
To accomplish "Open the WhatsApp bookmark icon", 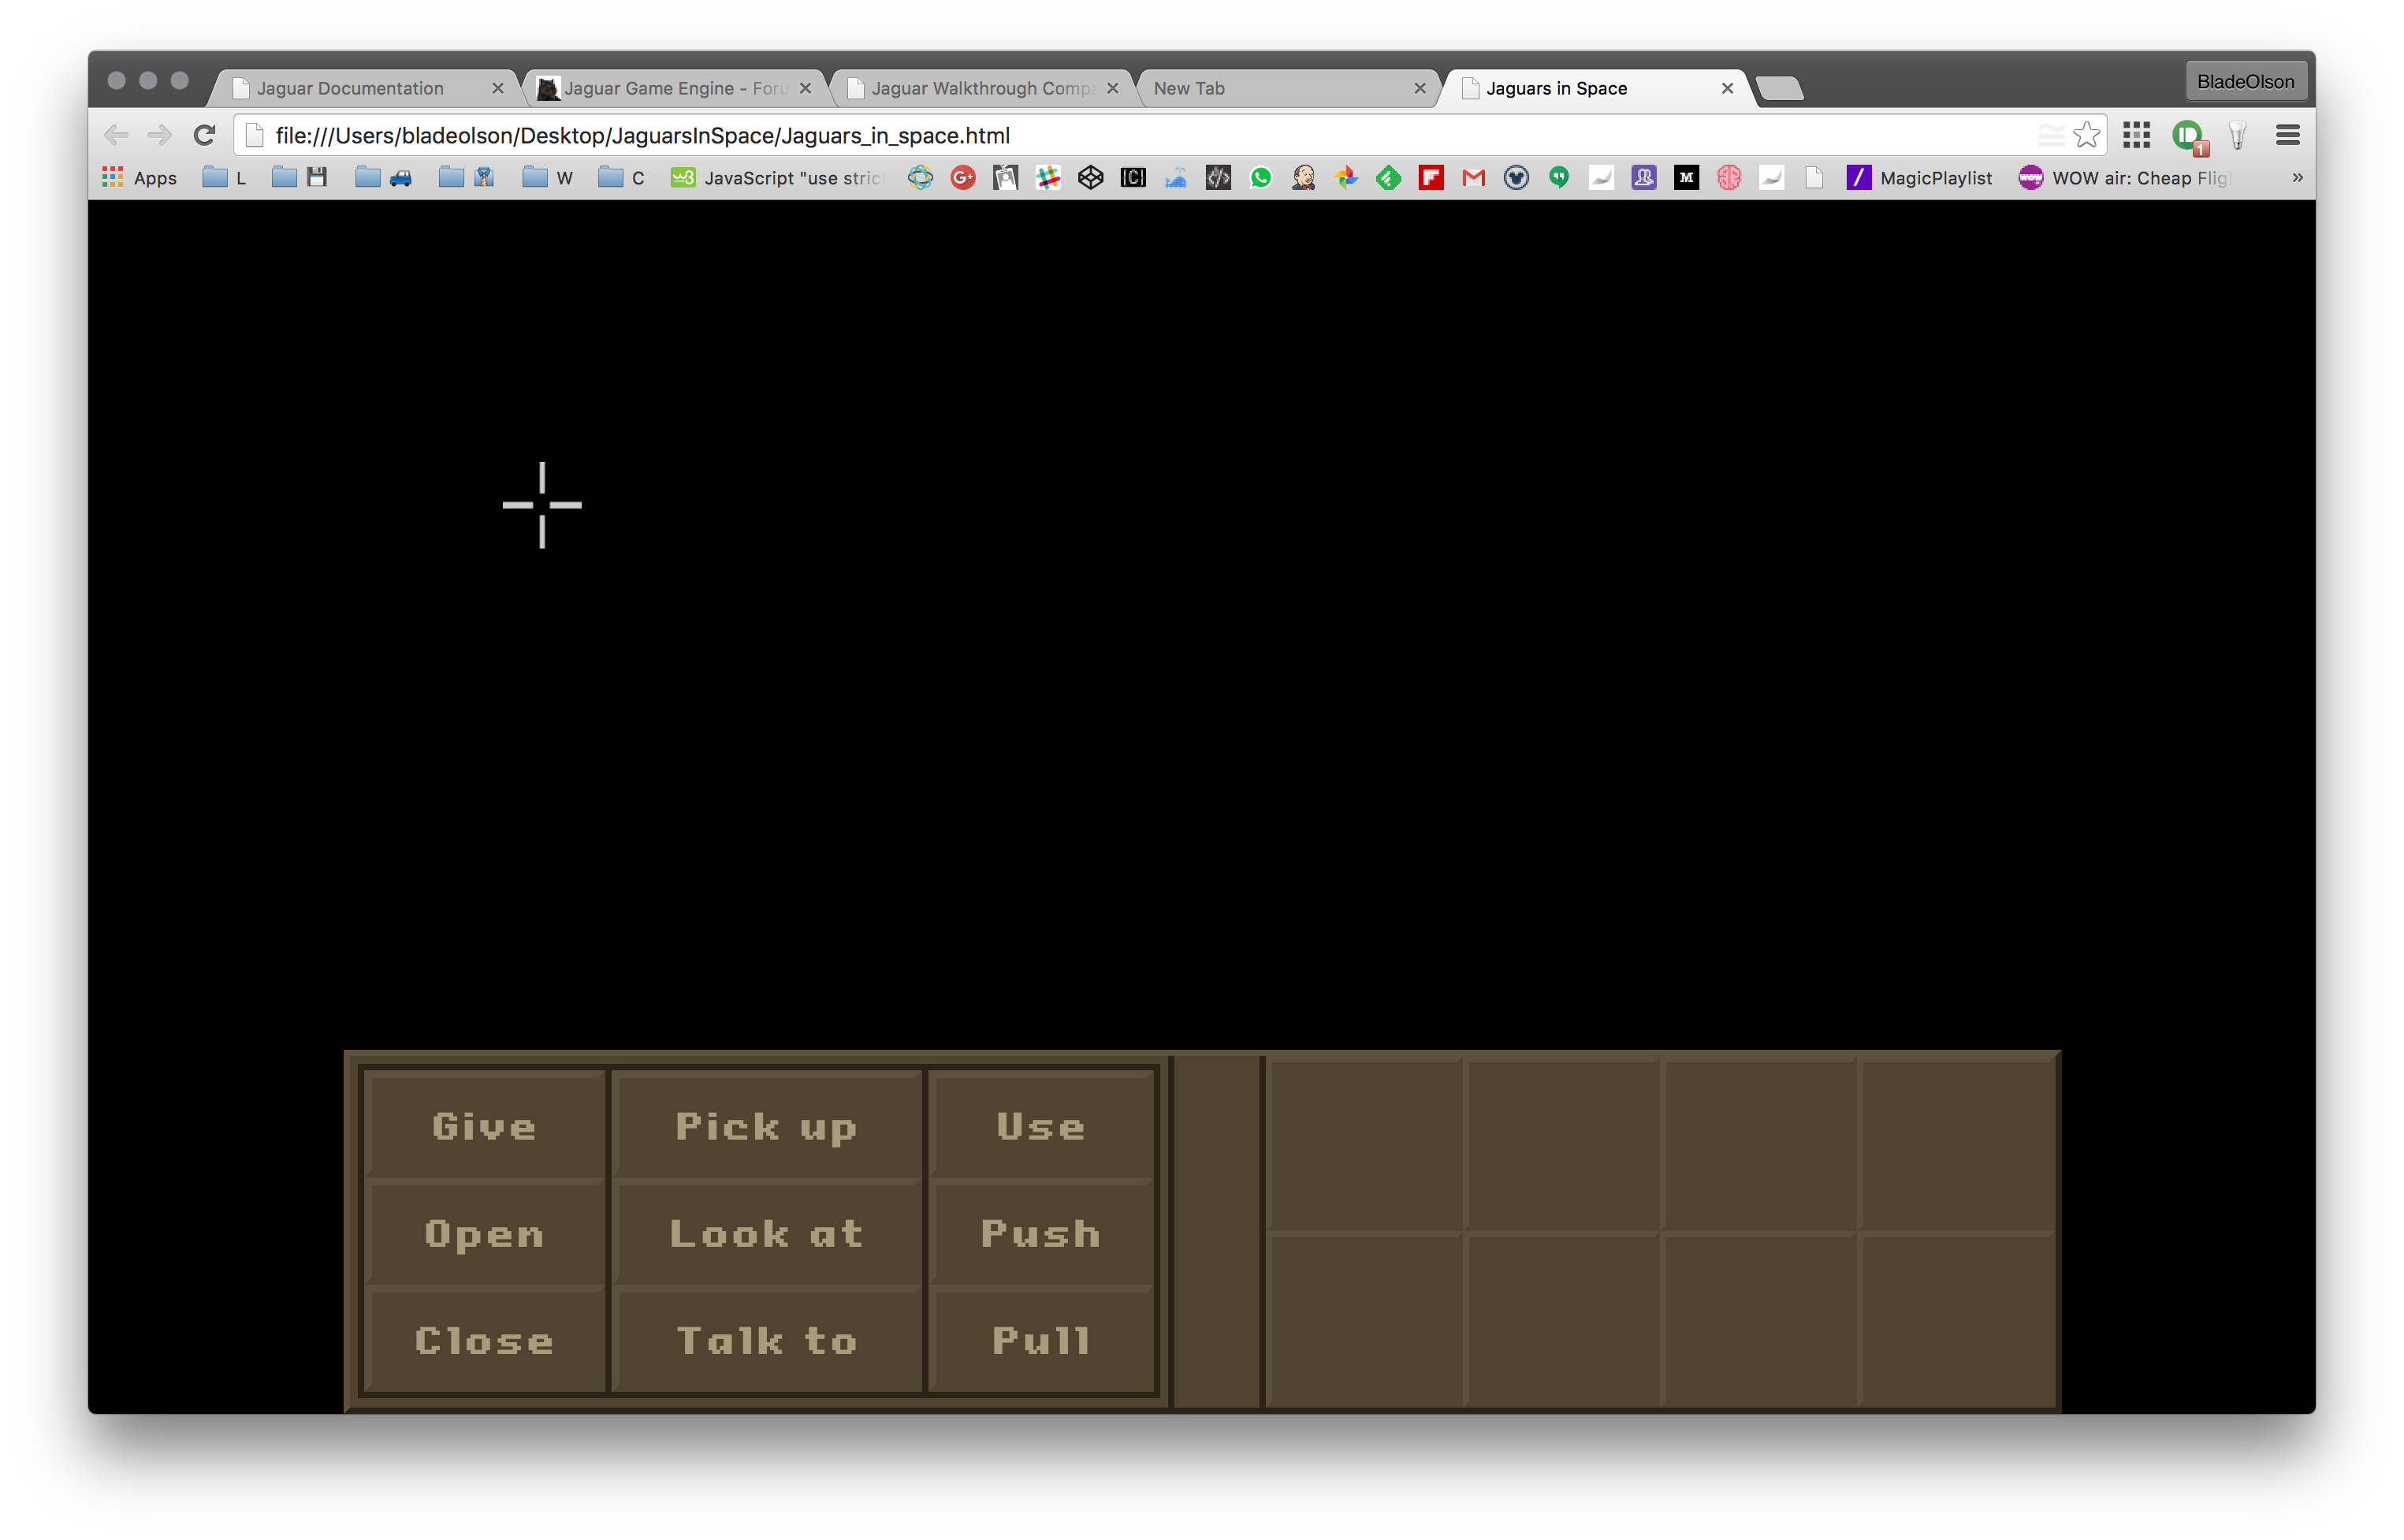I will 1261,178.
